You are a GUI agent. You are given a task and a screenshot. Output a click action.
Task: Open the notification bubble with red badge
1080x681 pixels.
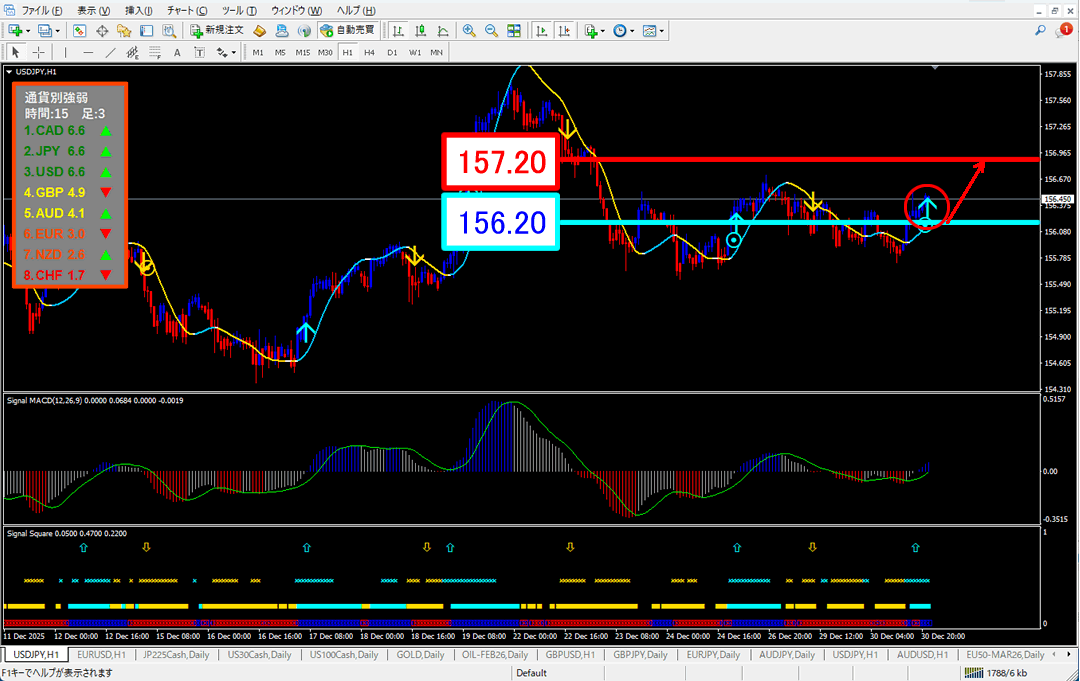pyautogui.click(x=1063, y=31)
